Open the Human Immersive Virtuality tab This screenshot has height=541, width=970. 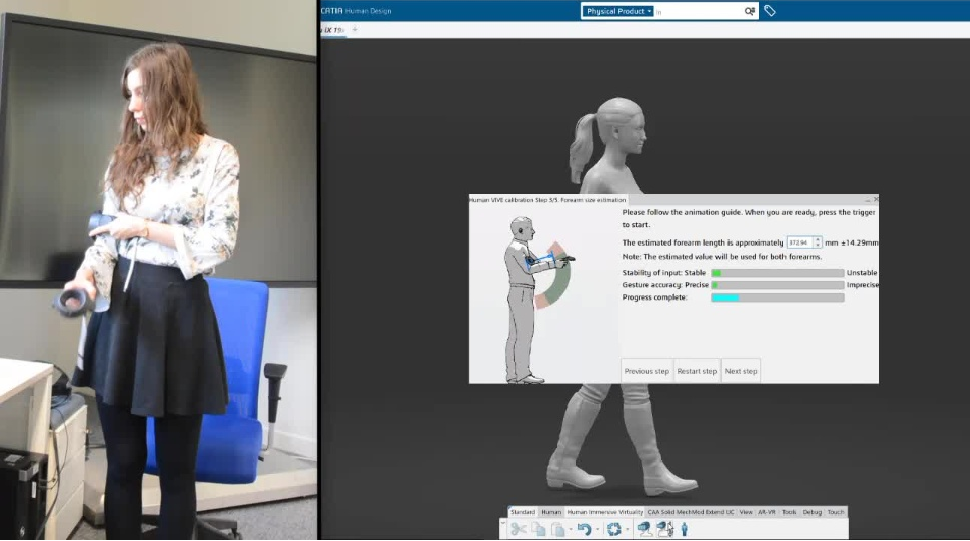click(x=605, y=512)
